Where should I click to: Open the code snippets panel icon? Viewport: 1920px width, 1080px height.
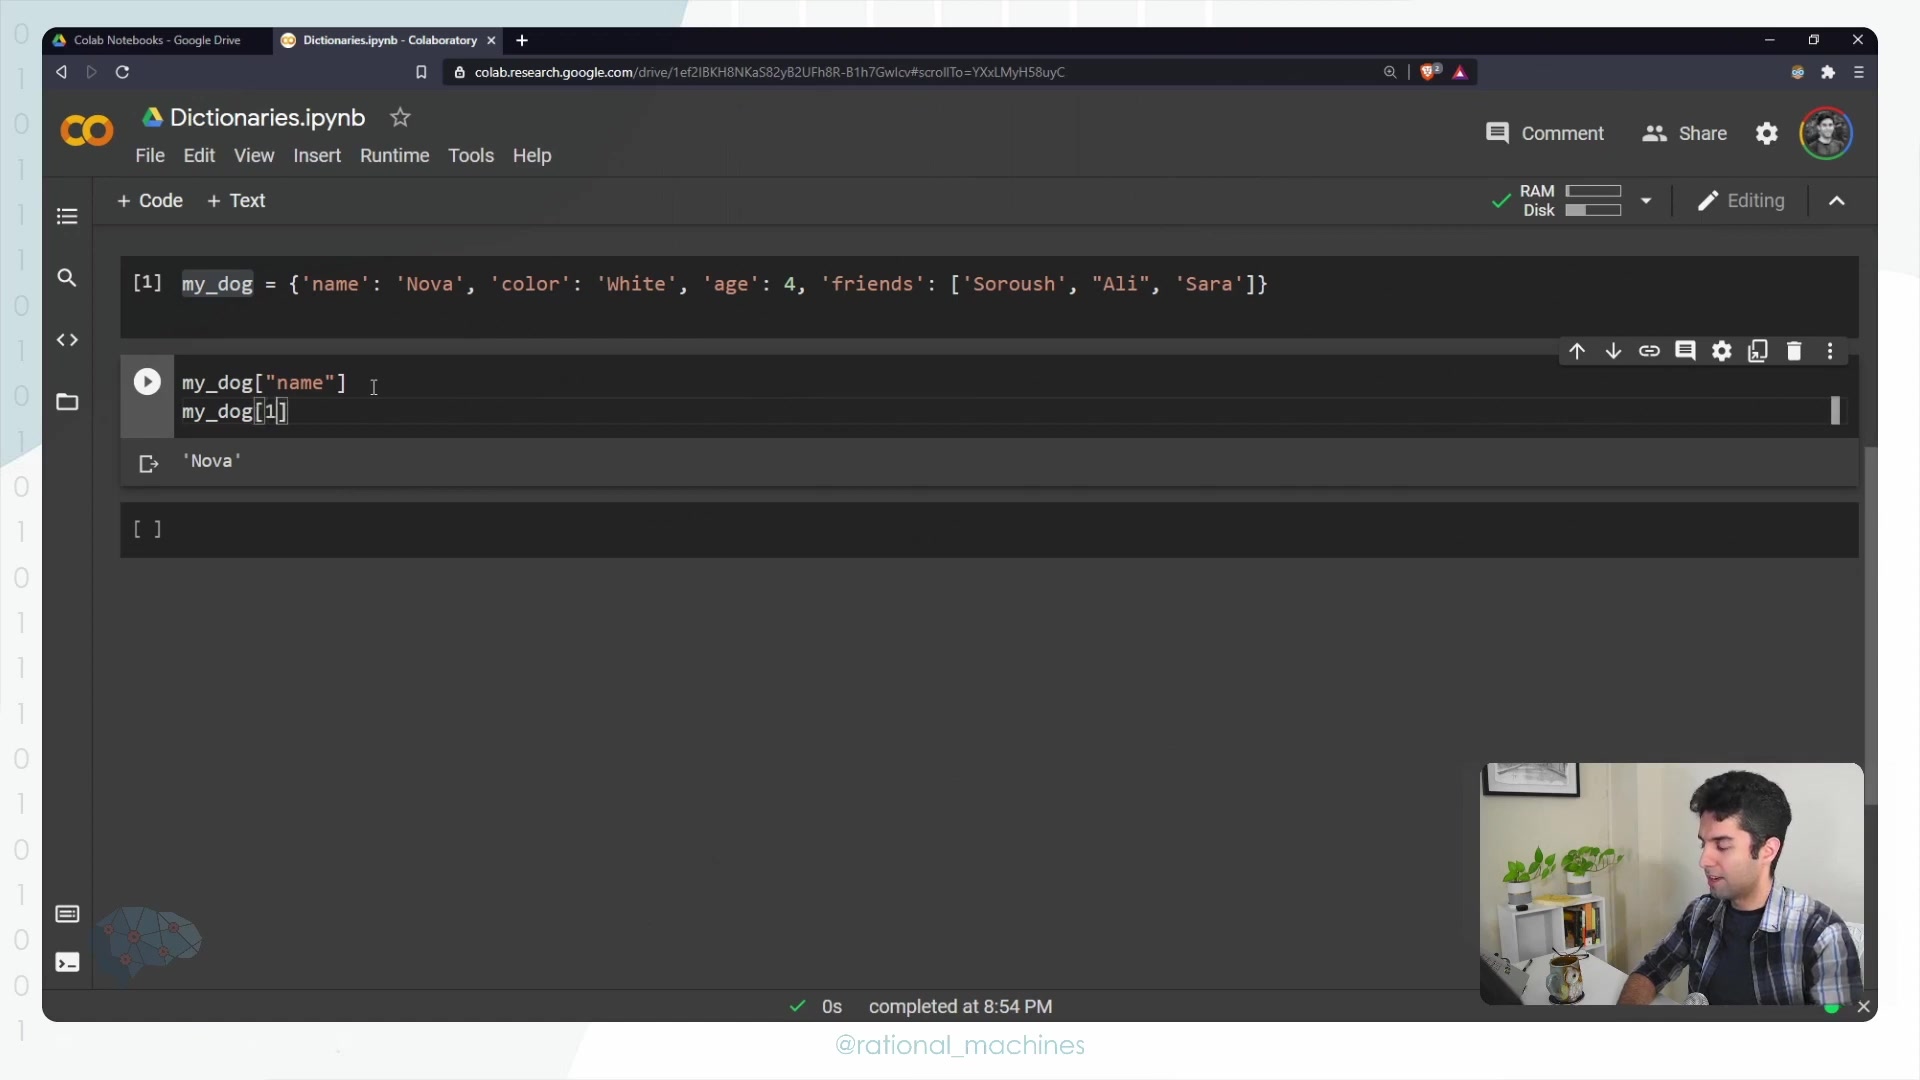67,340
